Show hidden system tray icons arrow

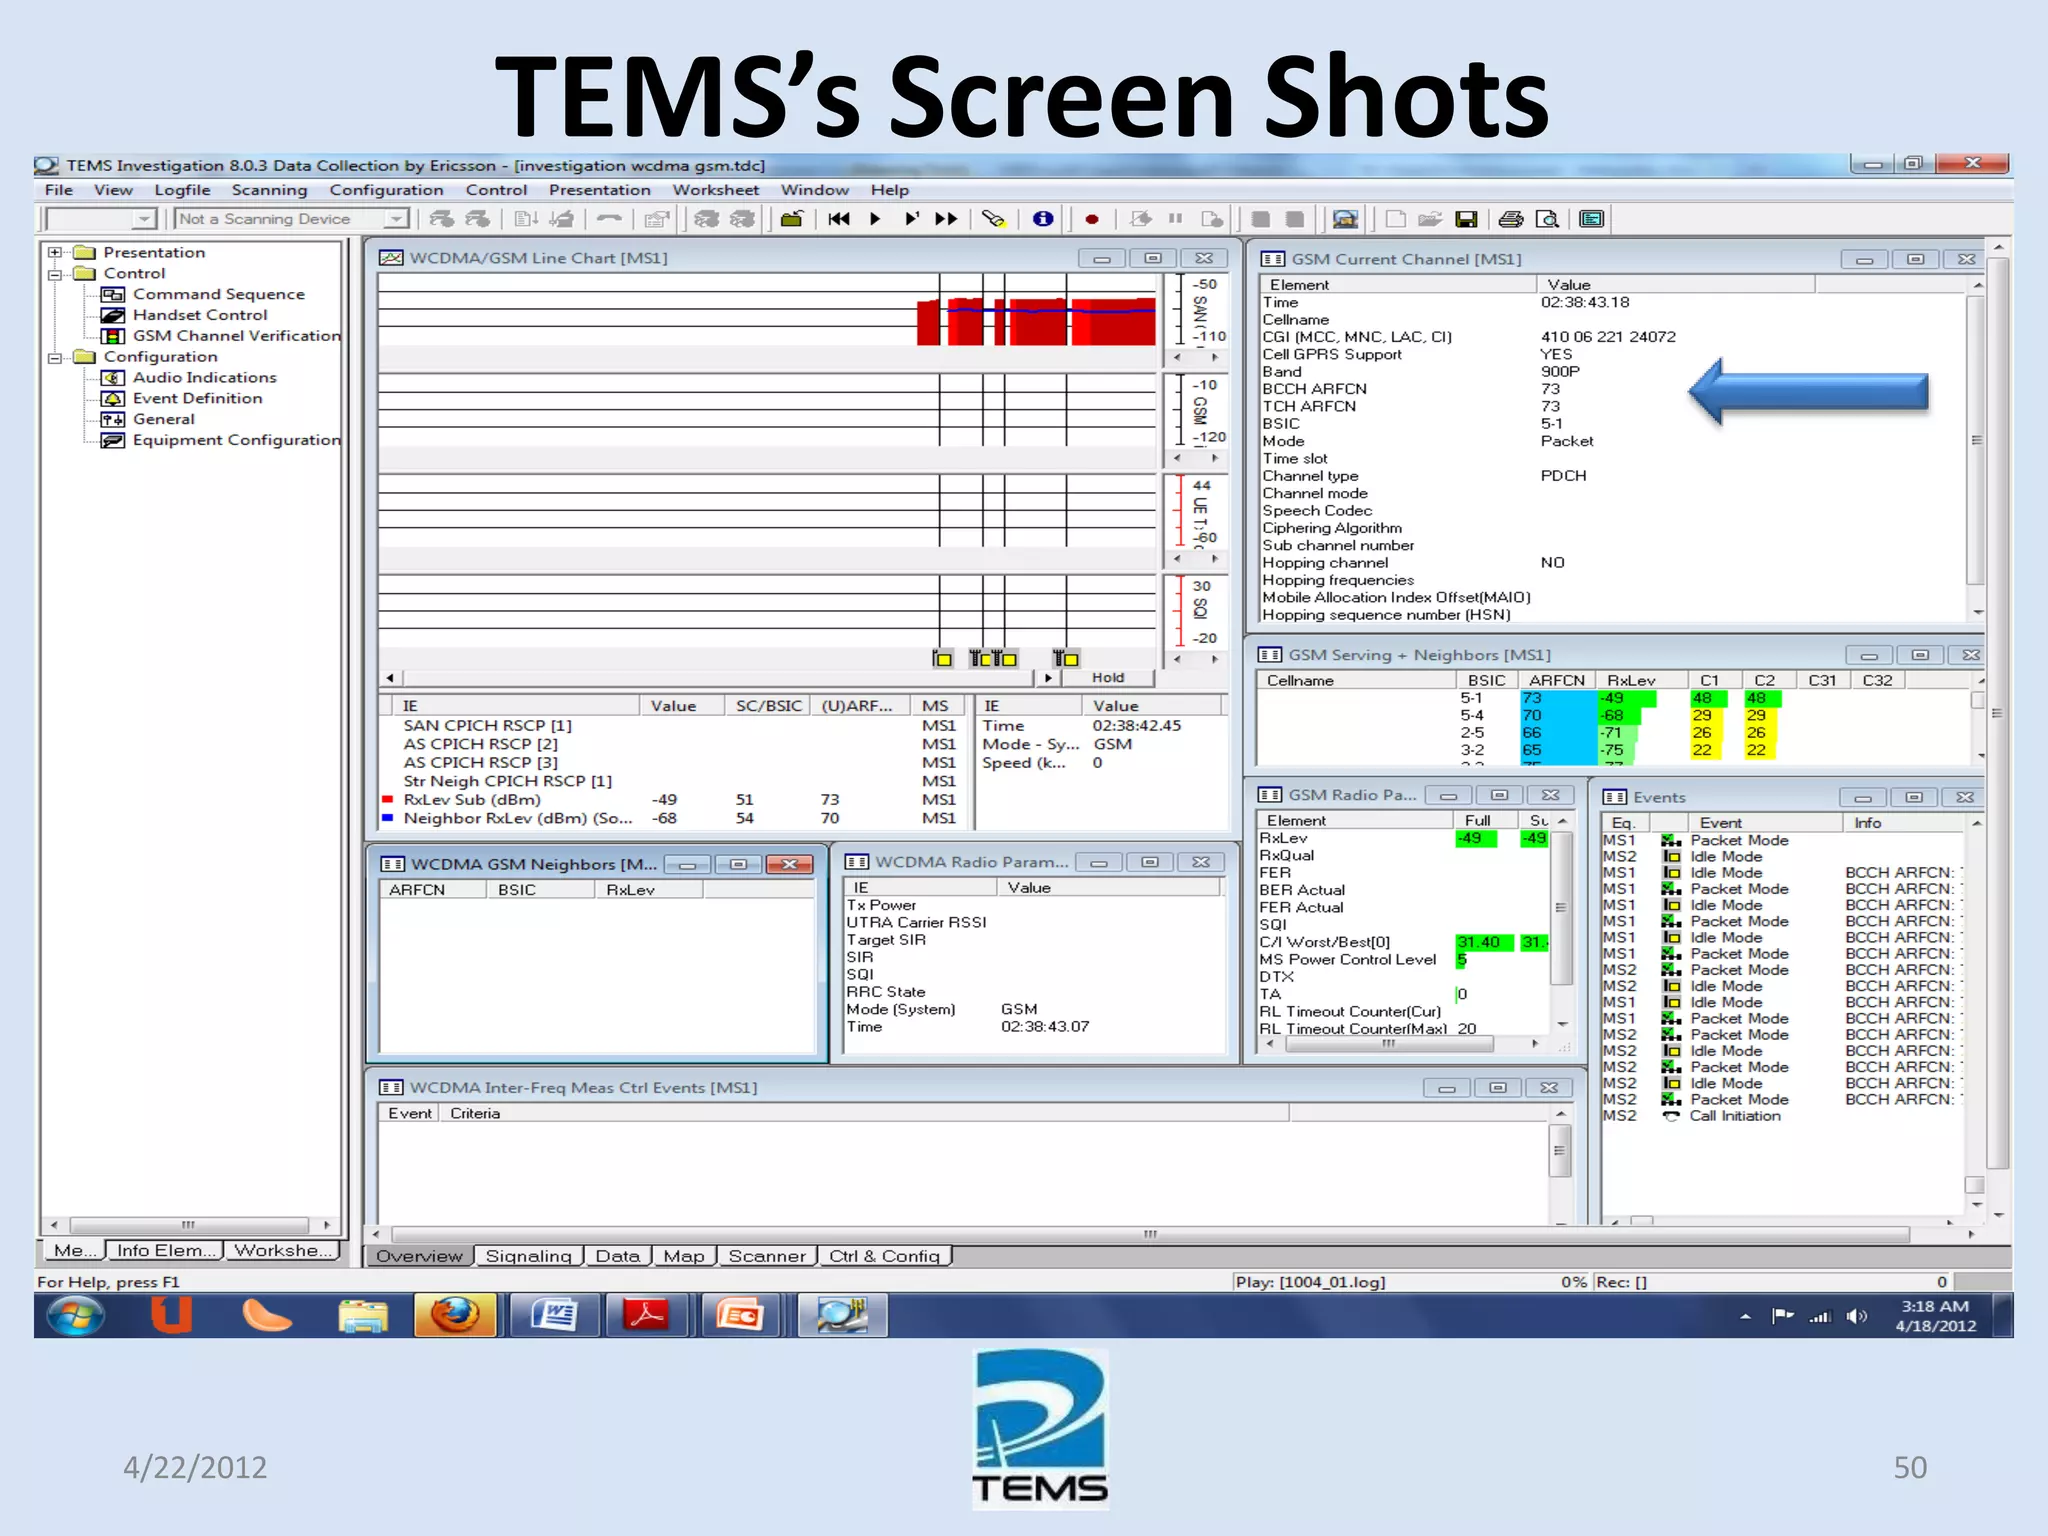[1745, 1316]
